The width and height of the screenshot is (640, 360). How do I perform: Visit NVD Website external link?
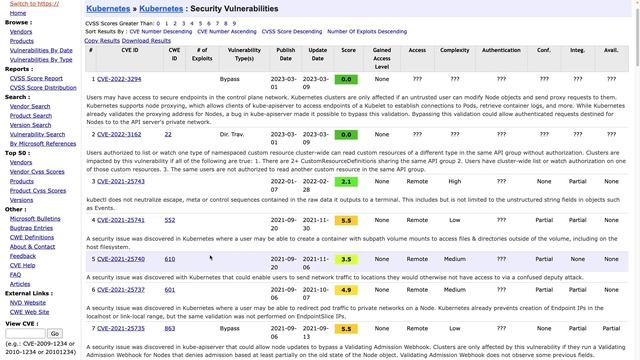pyautogui.click(x=28, y=303)
